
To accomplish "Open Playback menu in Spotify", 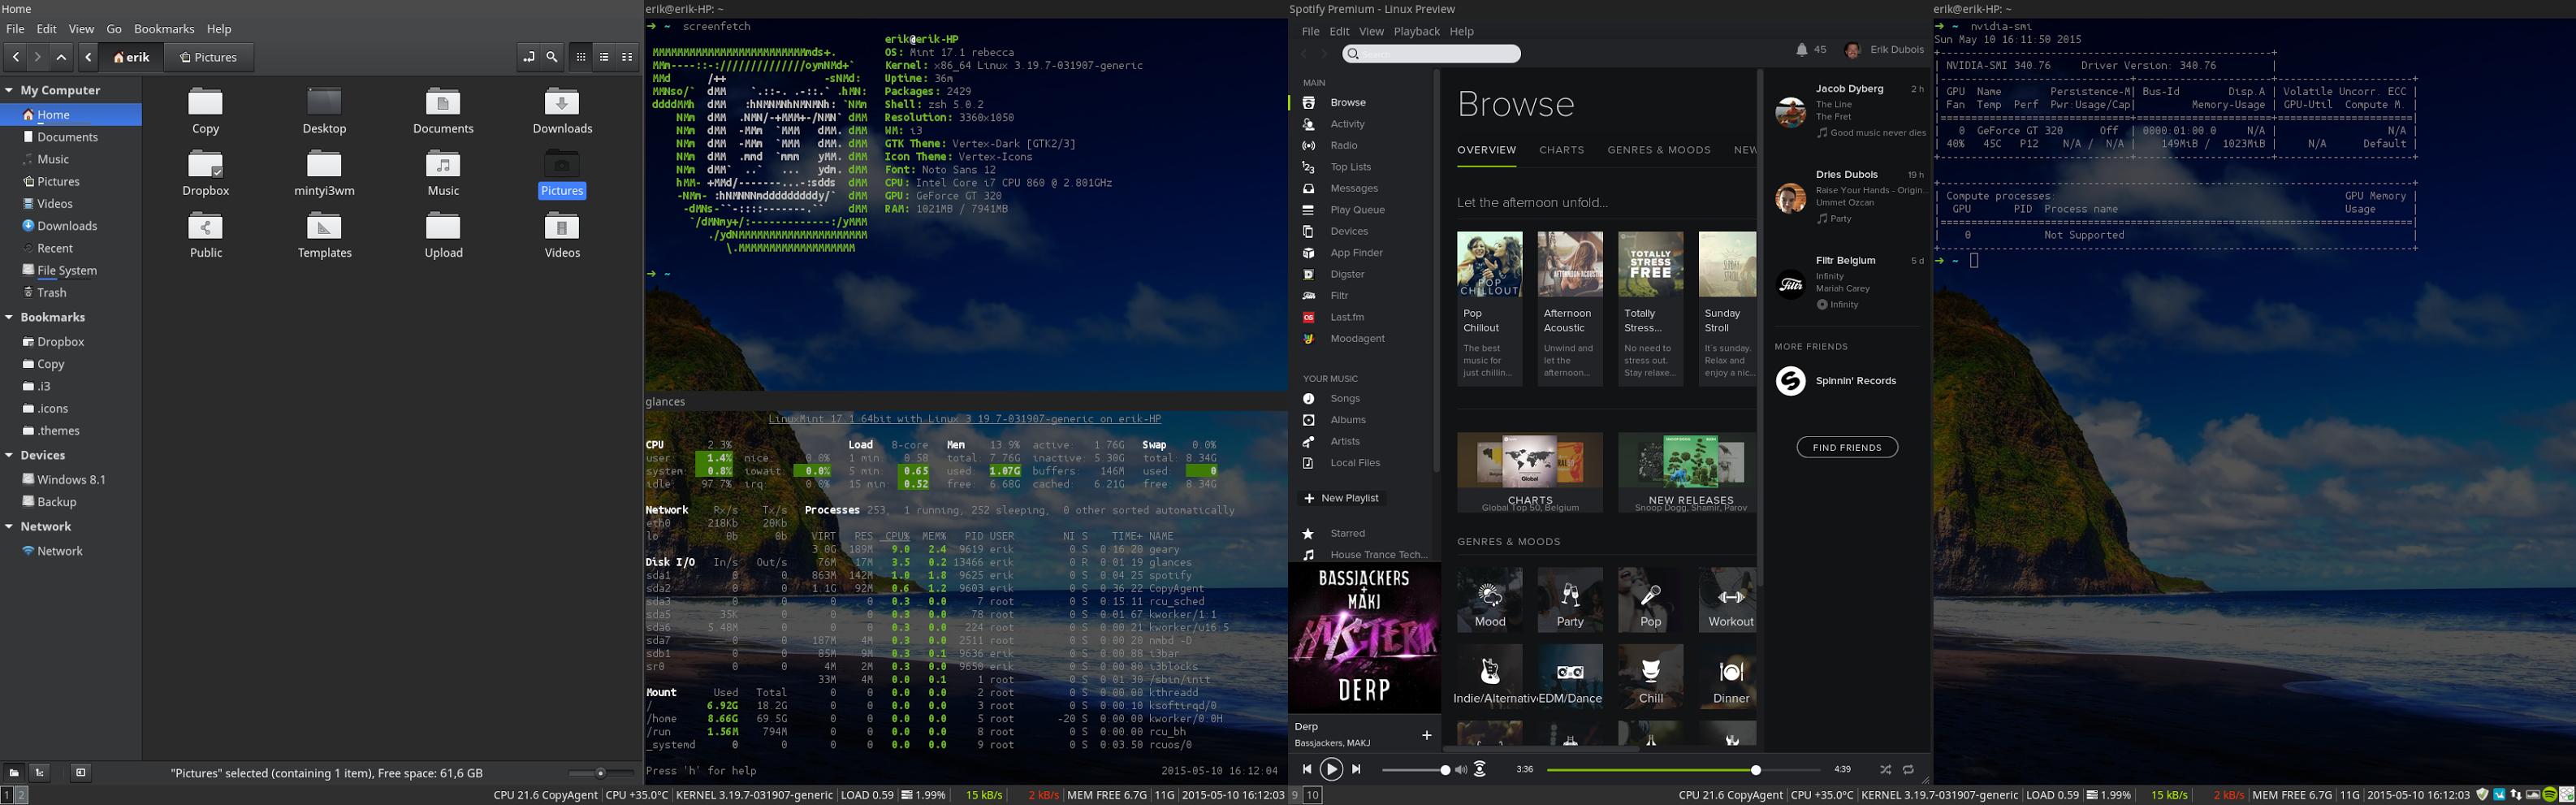I will click(1417, 31).
